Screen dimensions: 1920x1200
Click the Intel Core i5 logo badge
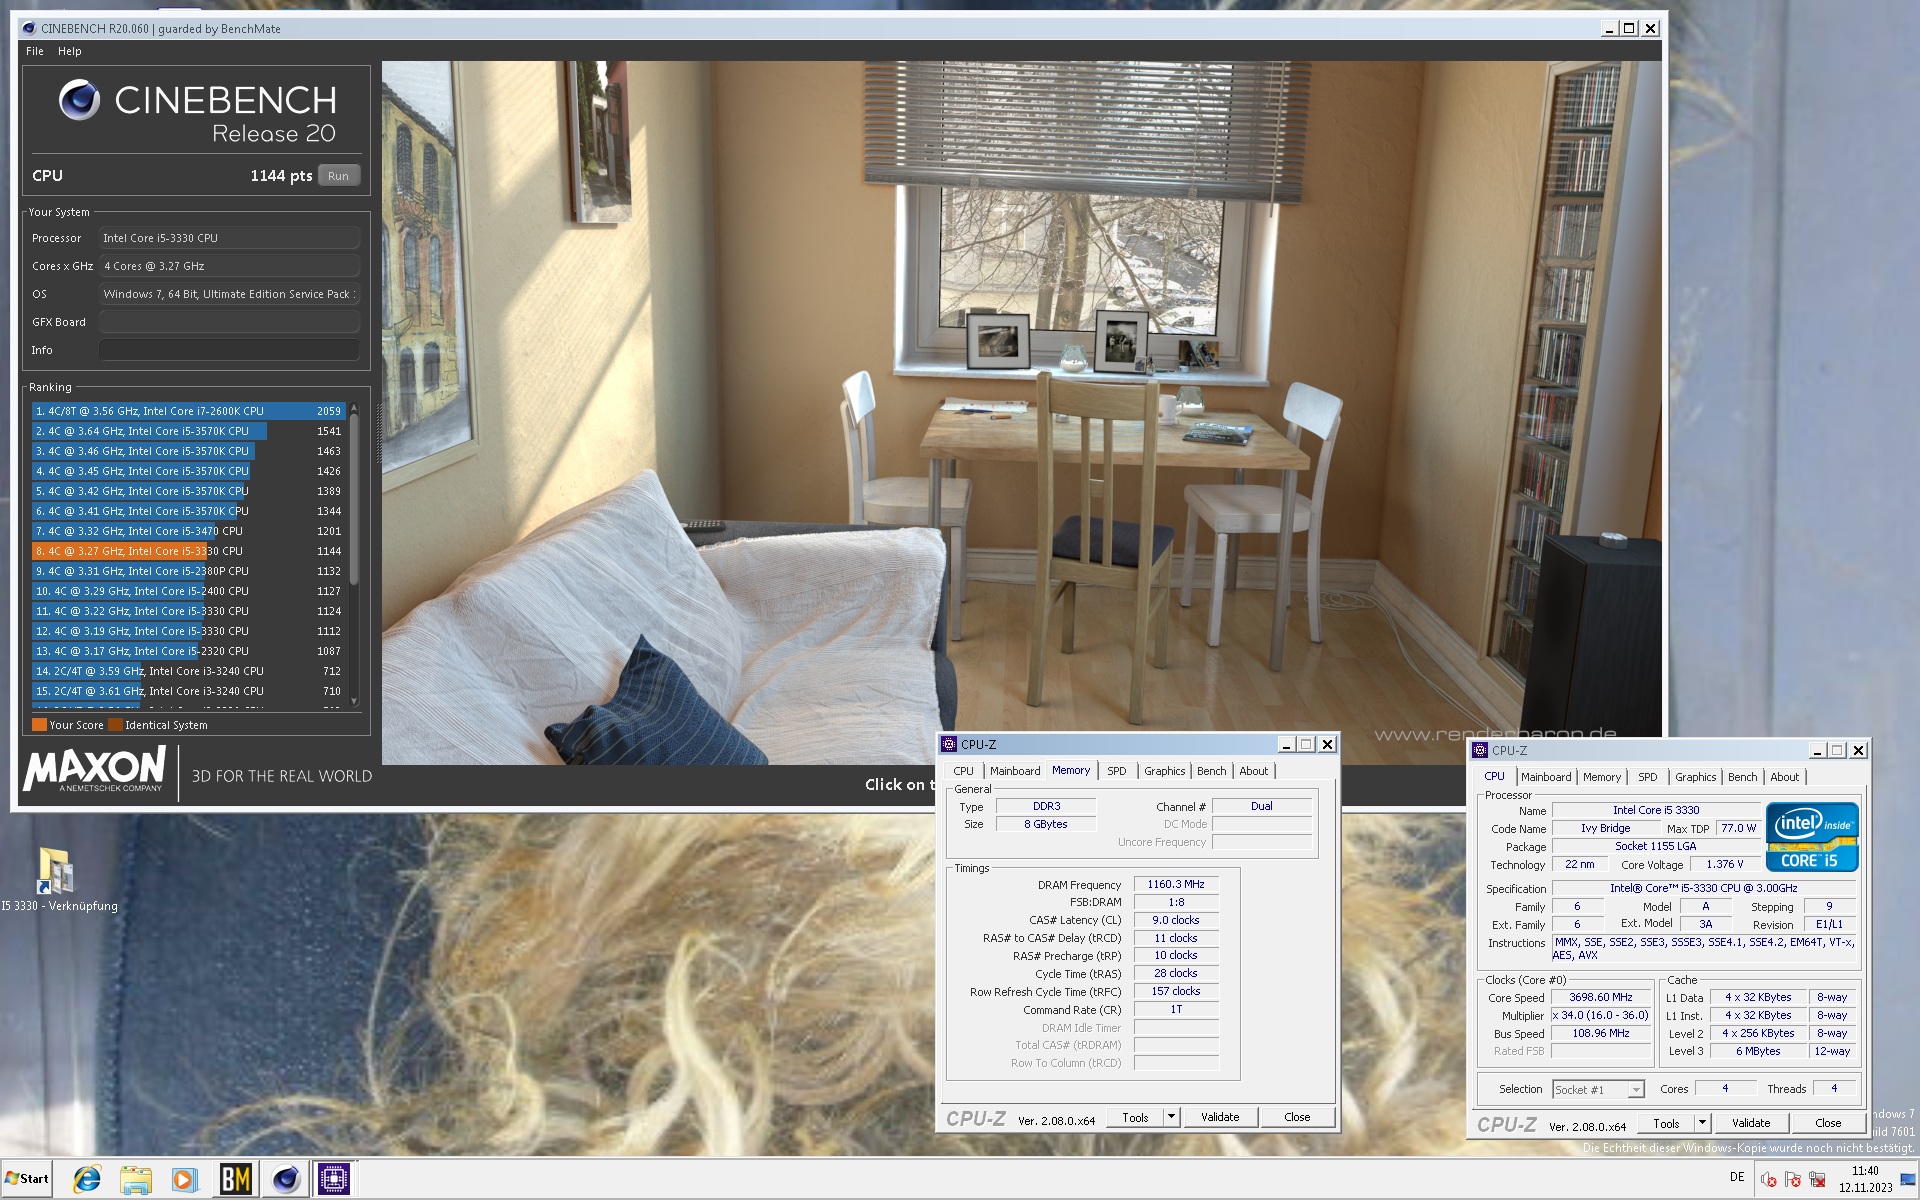pyautogui.click(x=1812, y=837)
